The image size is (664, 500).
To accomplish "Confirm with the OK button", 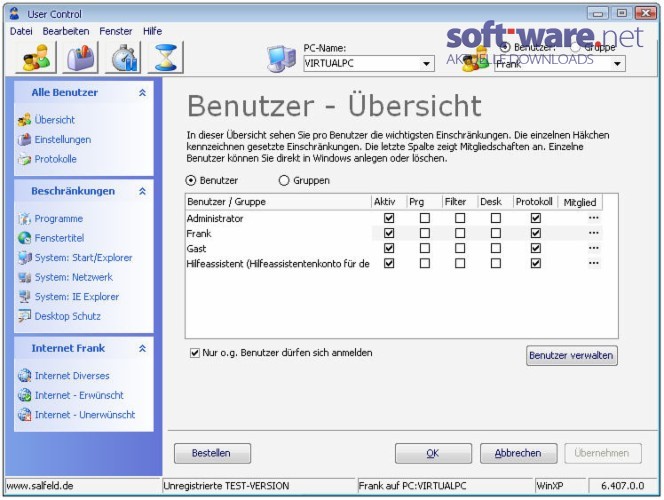I will (433, 453).
